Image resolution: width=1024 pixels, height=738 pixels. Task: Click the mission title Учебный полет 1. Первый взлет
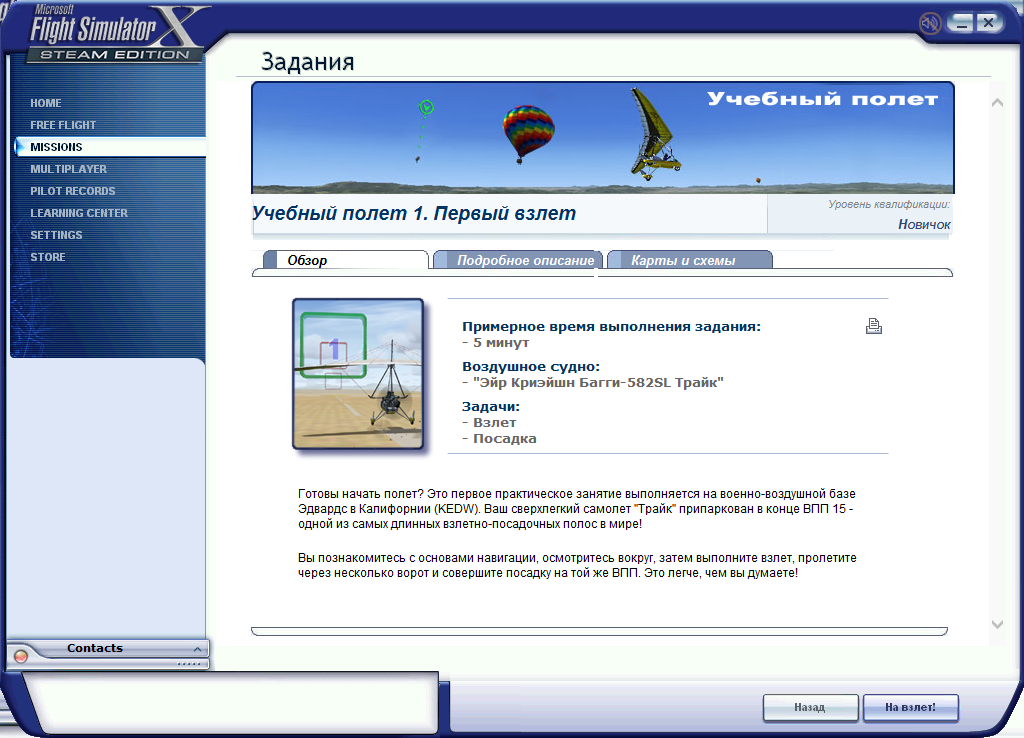(414, 214)
